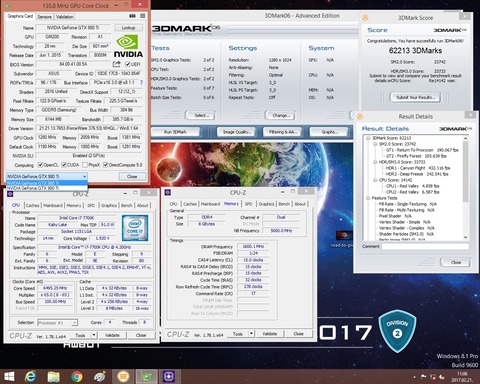Click the right CPU-Z window title icon
The image size is (480, 384).
tap(168, 192)
